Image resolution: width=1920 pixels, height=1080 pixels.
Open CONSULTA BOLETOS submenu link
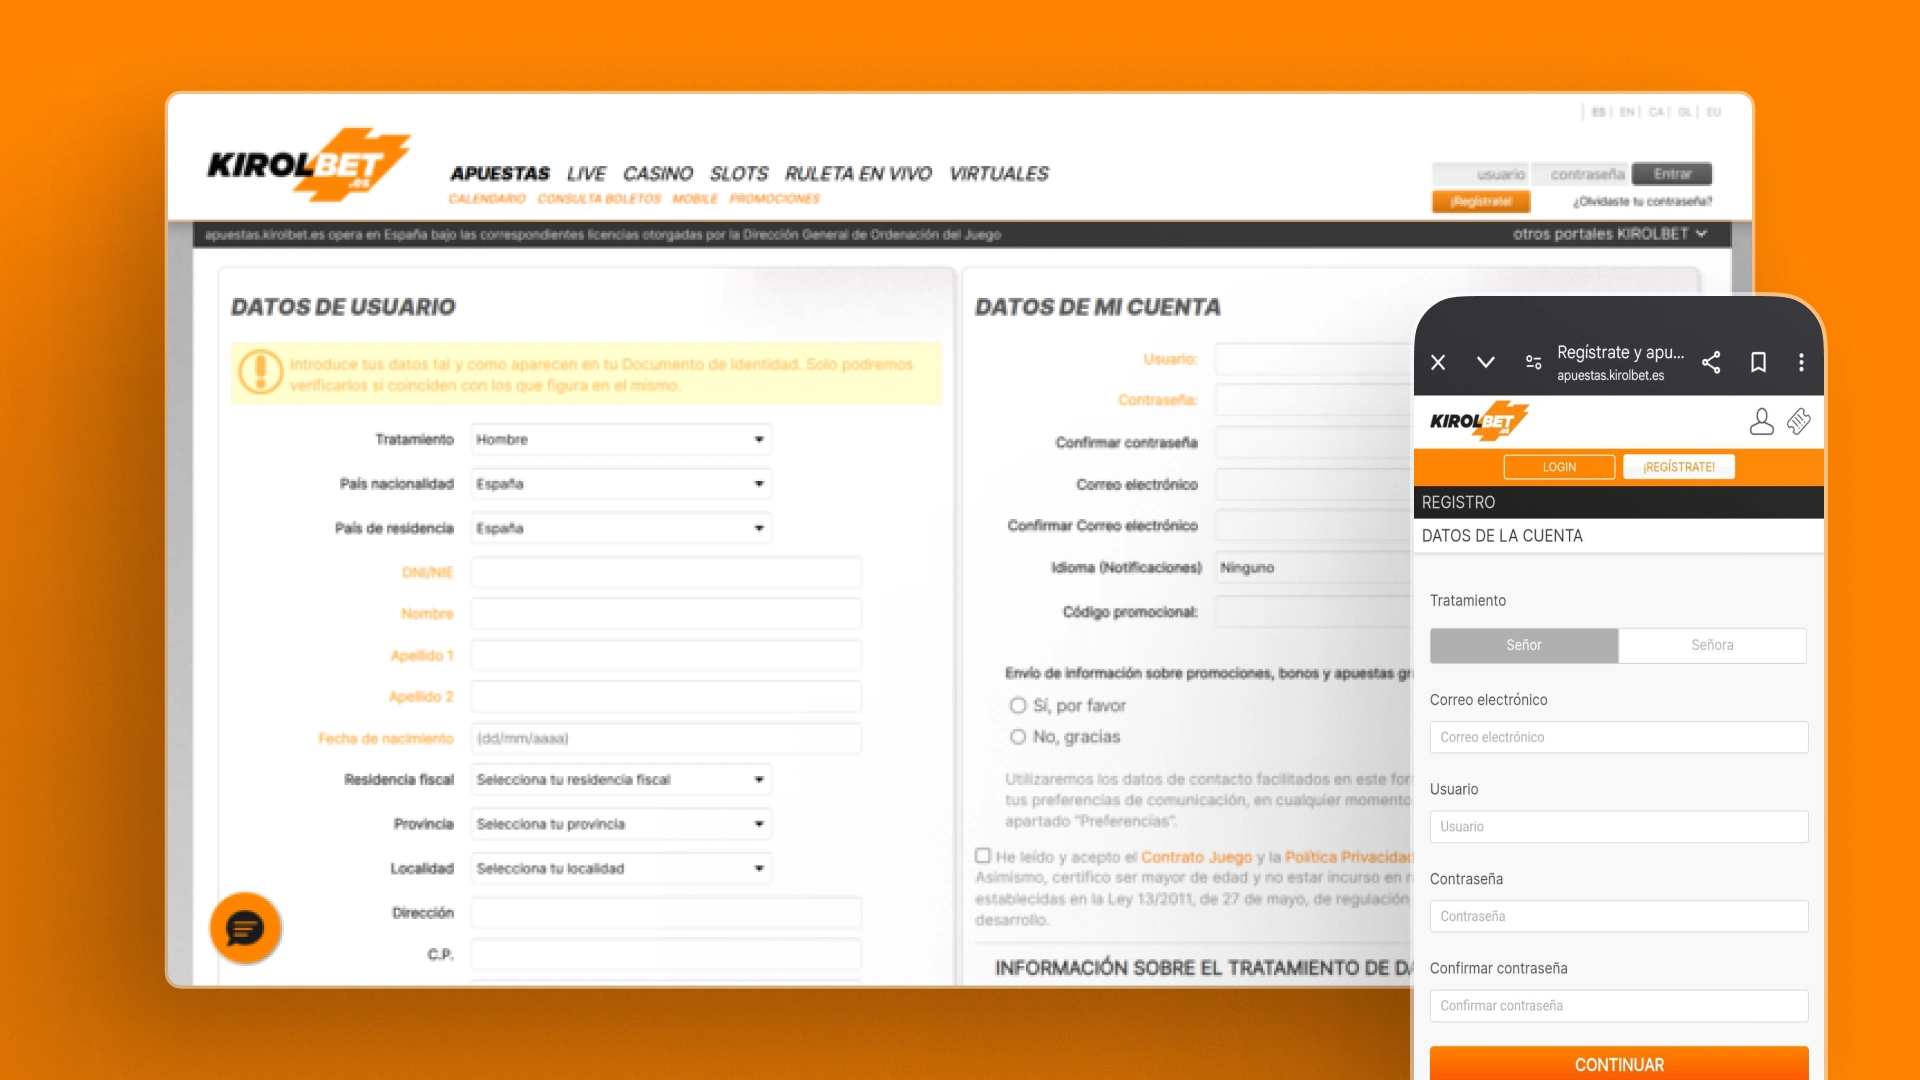pyautogui.click(x=599, y=199)
